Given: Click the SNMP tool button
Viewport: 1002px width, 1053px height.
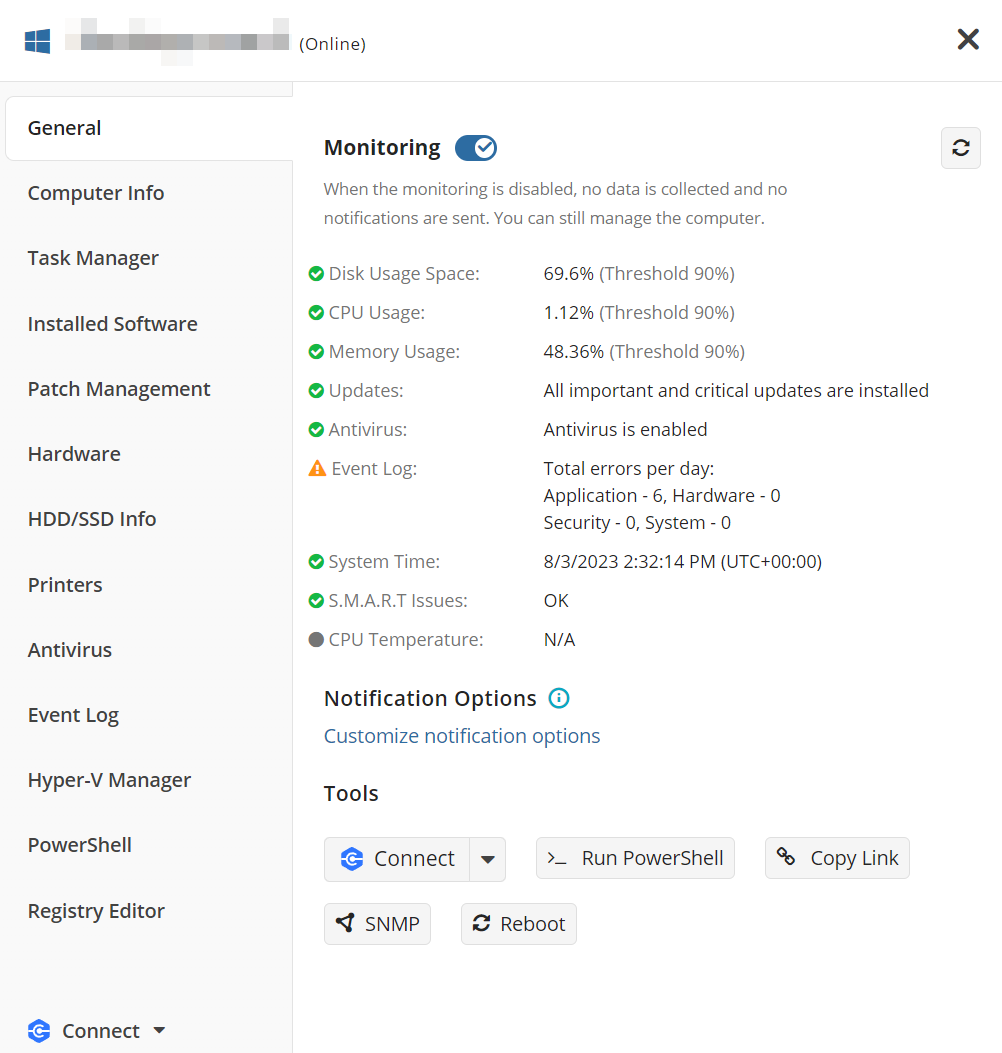Looking at the screenshot, I should [x=377, y=924].
